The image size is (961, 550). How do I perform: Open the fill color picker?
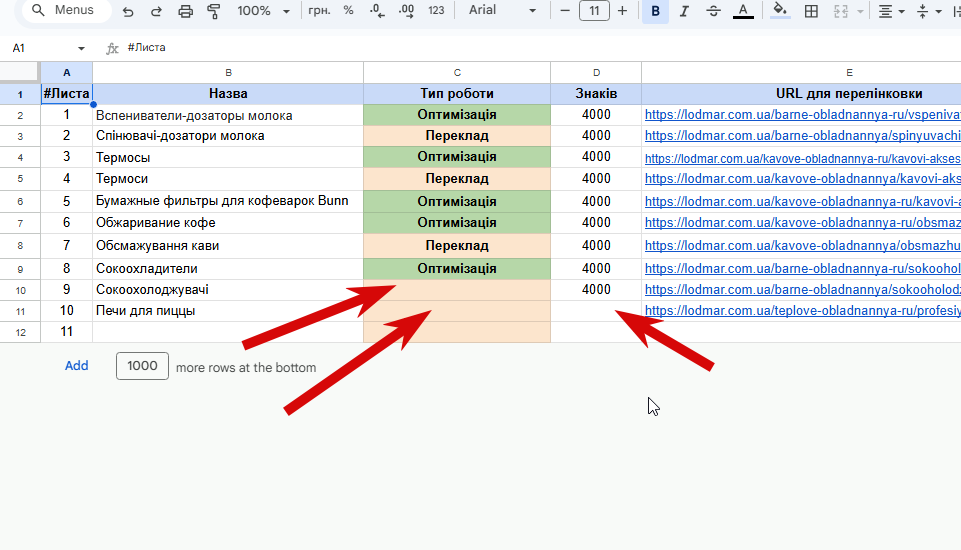[780, 11]
